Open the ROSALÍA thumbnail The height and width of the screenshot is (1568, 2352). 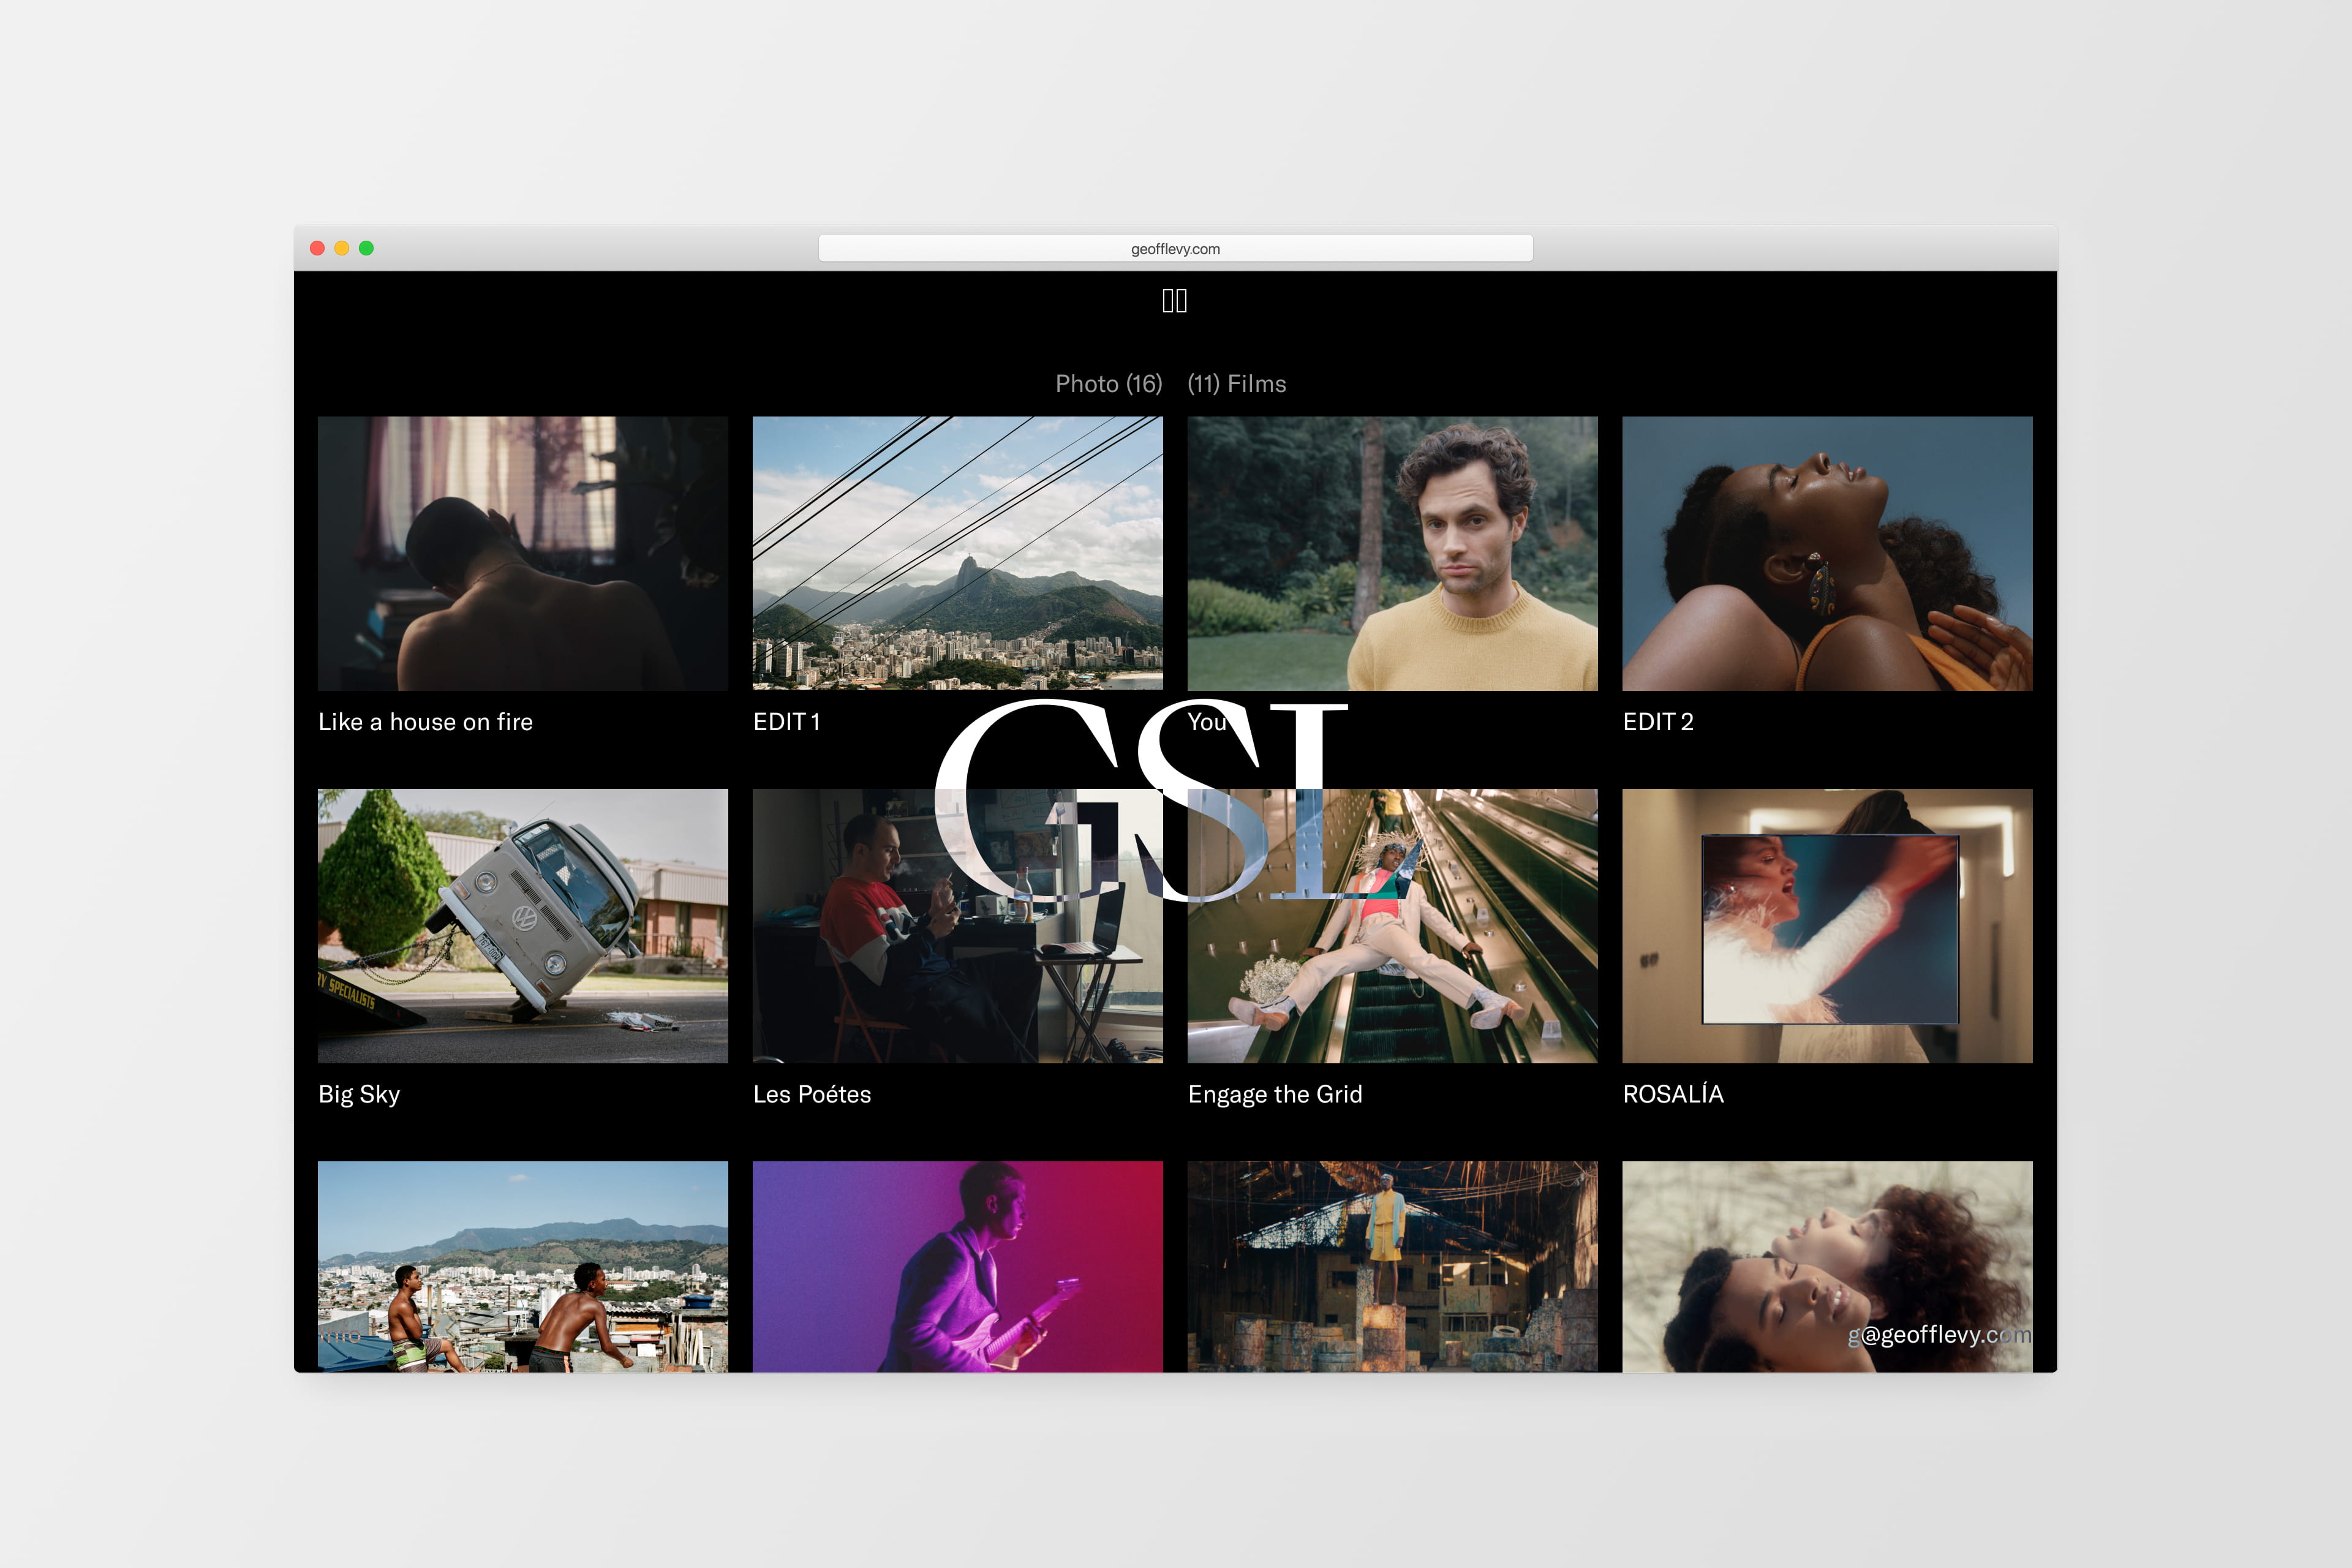point(1827,925)
